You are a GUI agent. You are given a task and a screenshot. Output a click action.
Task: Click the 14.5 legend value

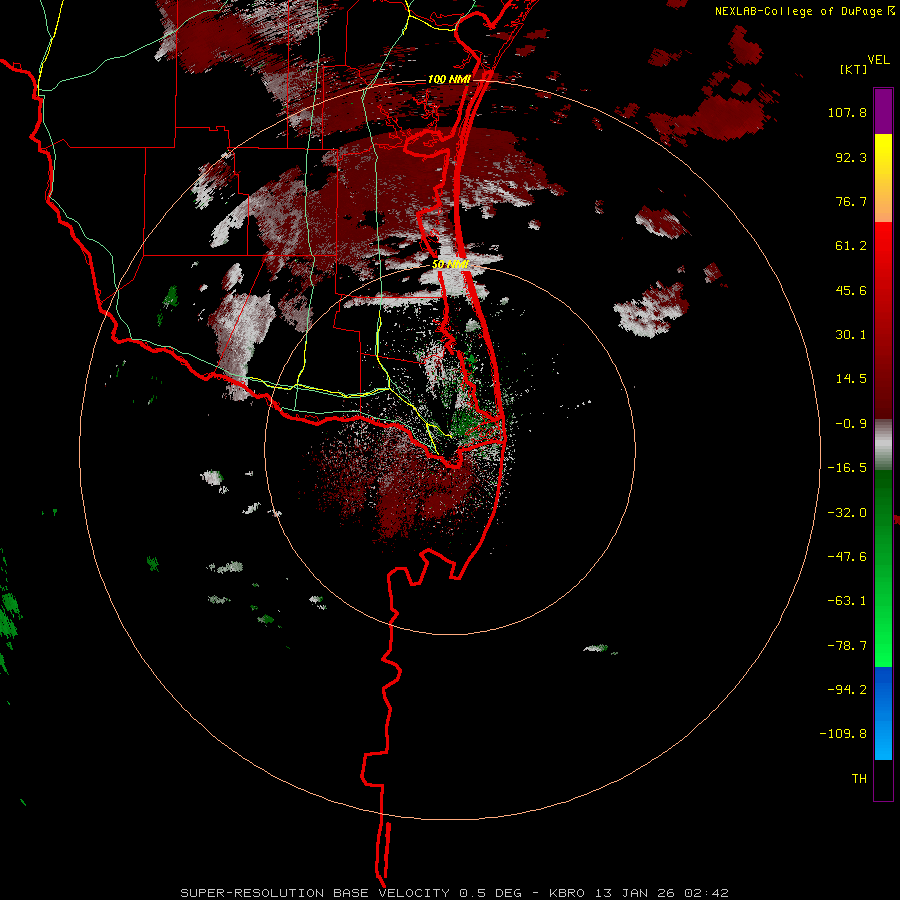(x=851, y=379)
